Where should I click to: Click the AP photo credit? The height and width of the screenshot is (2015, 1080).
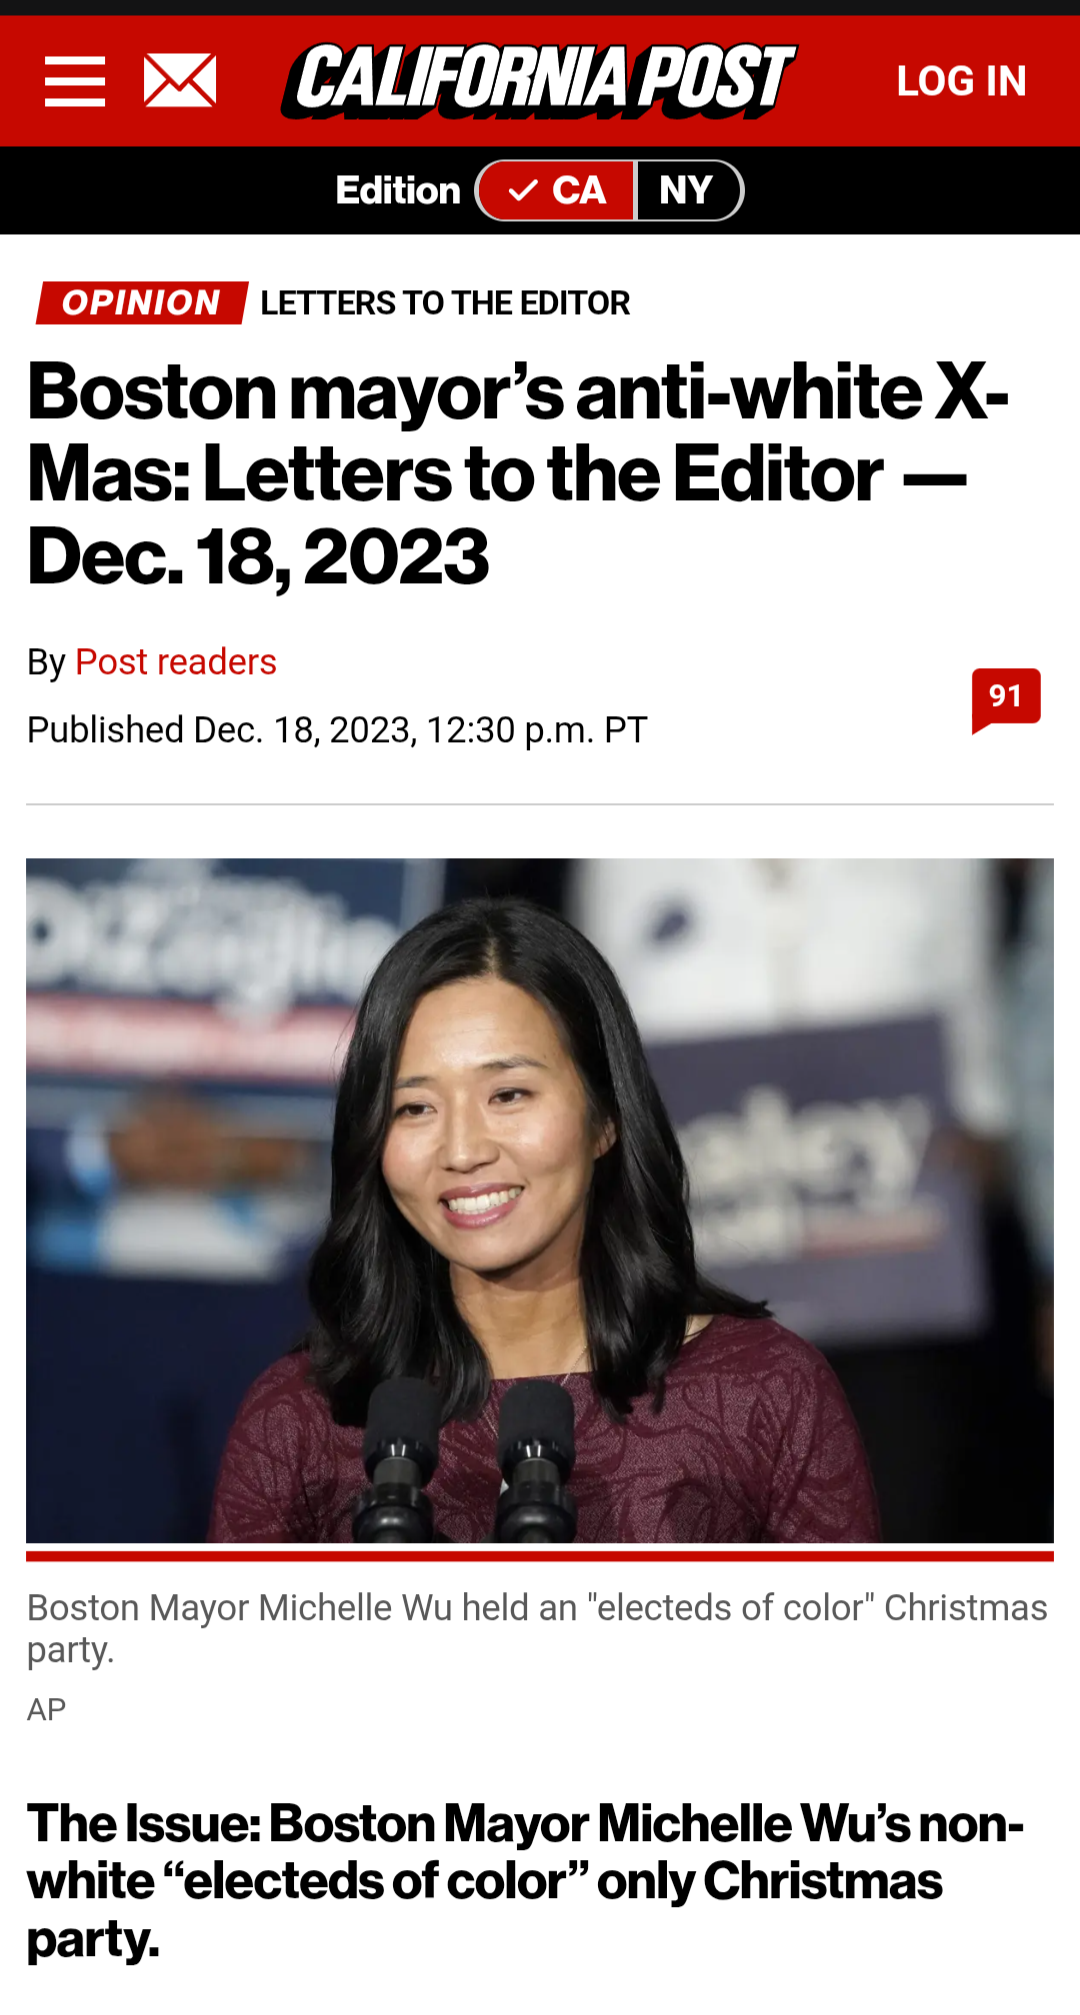tap(46, 1710)
